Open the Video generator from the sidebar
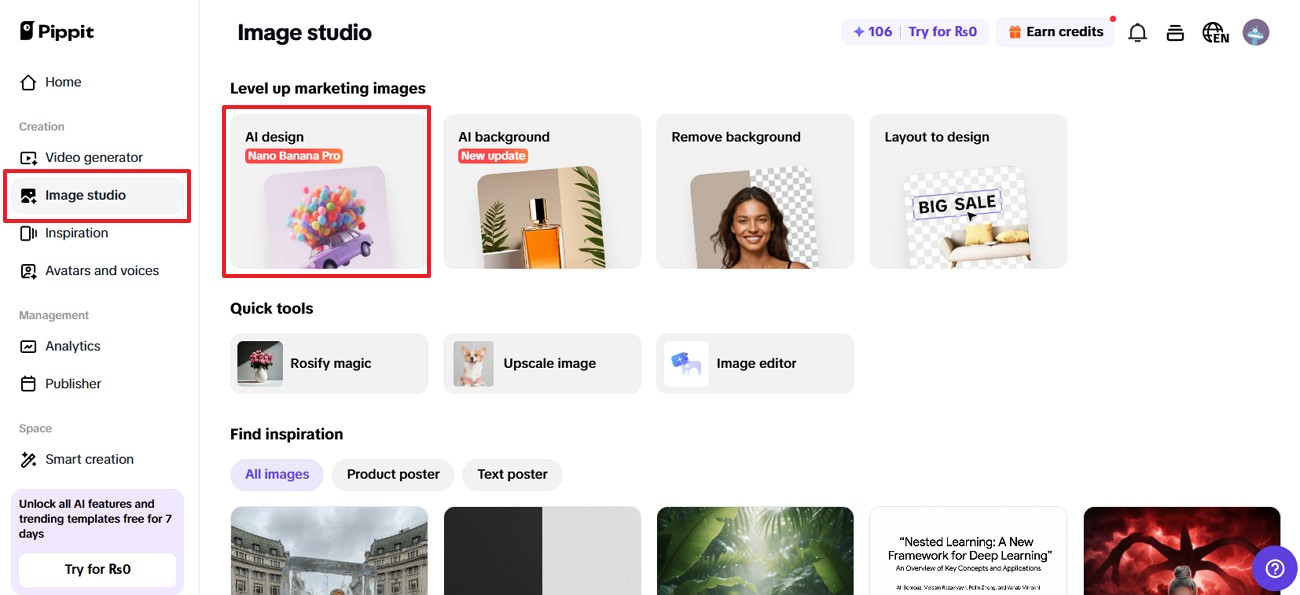Image resolution: width=1300 pixels, height=595 pixels. (x=93, y=157)
